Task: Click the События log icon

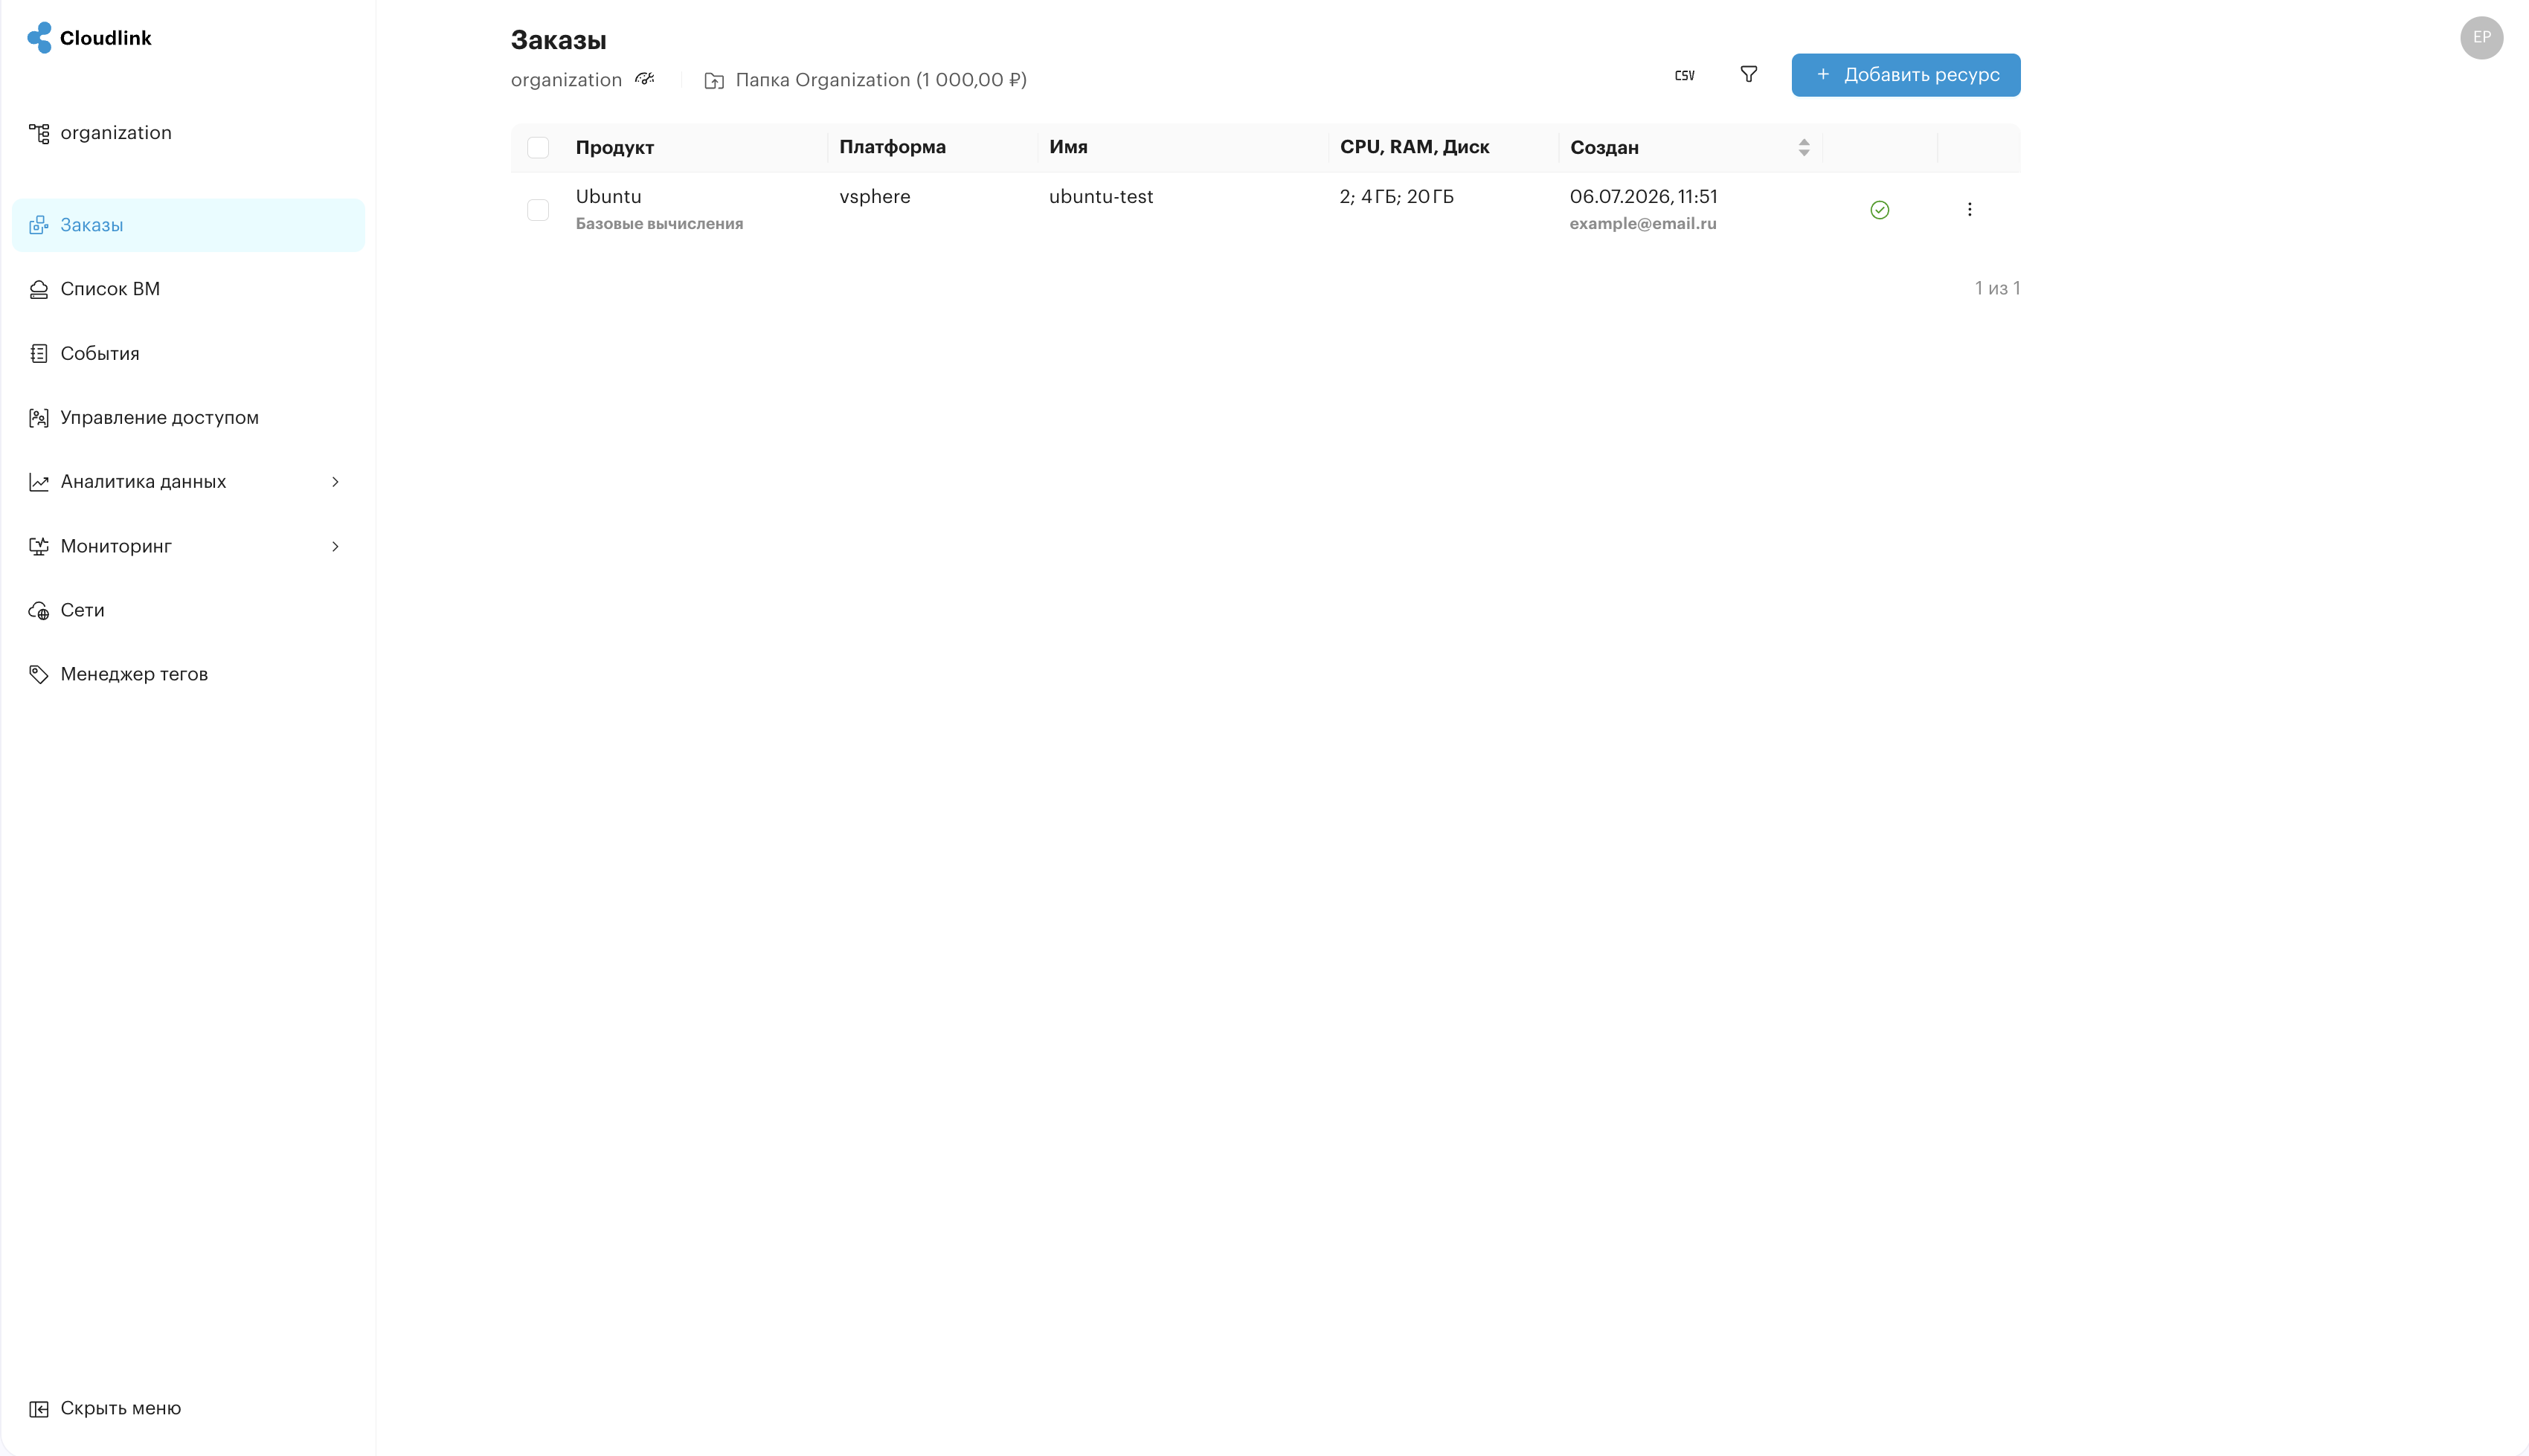Action: (x=39, y=353)
